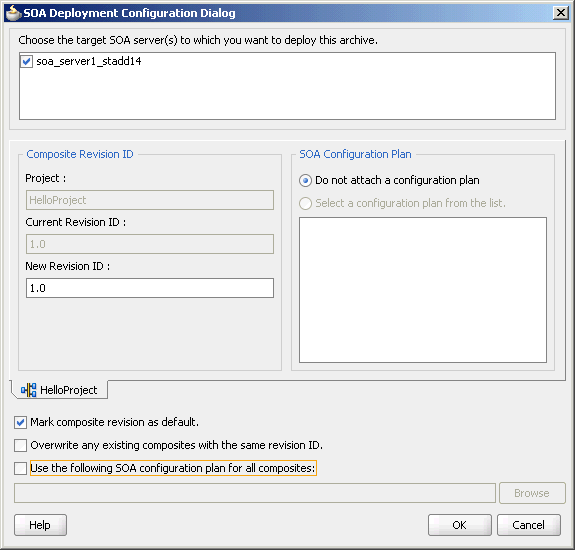The height and width of the screenshot is (550, 575).
Task: Confirm deployment with OK button
Action: (459, 525)
